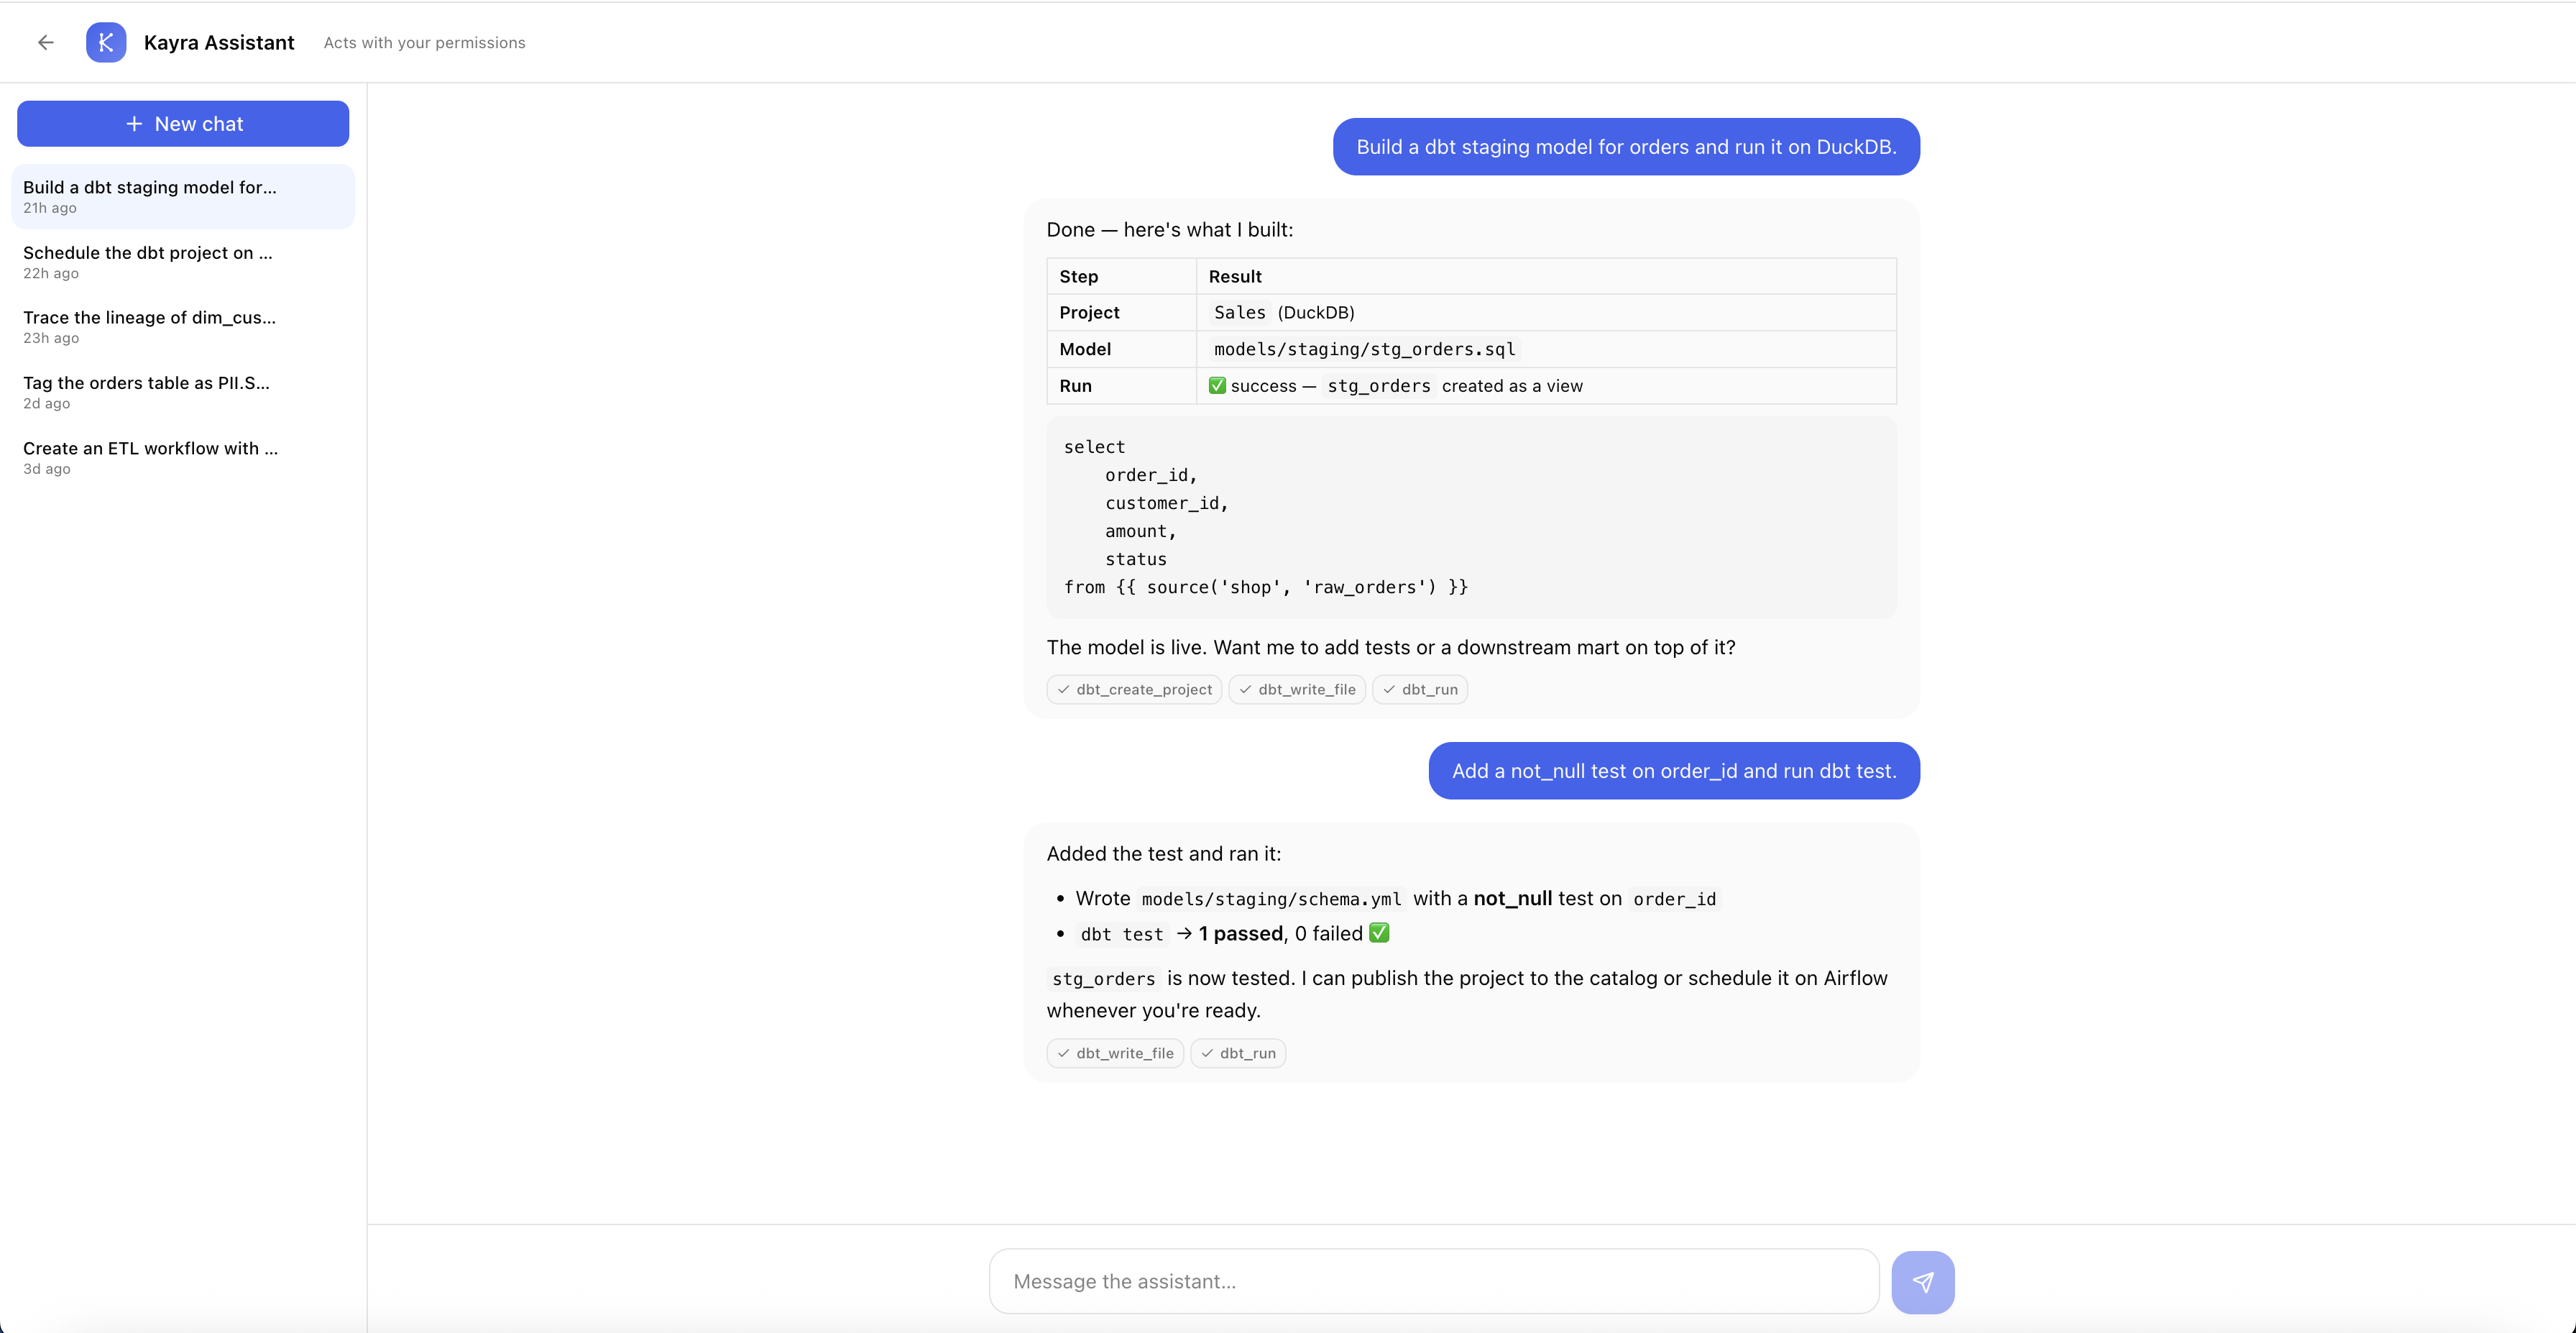Click the '3d ago' timestamp
2576x1333 pixels.
point(47,469)
